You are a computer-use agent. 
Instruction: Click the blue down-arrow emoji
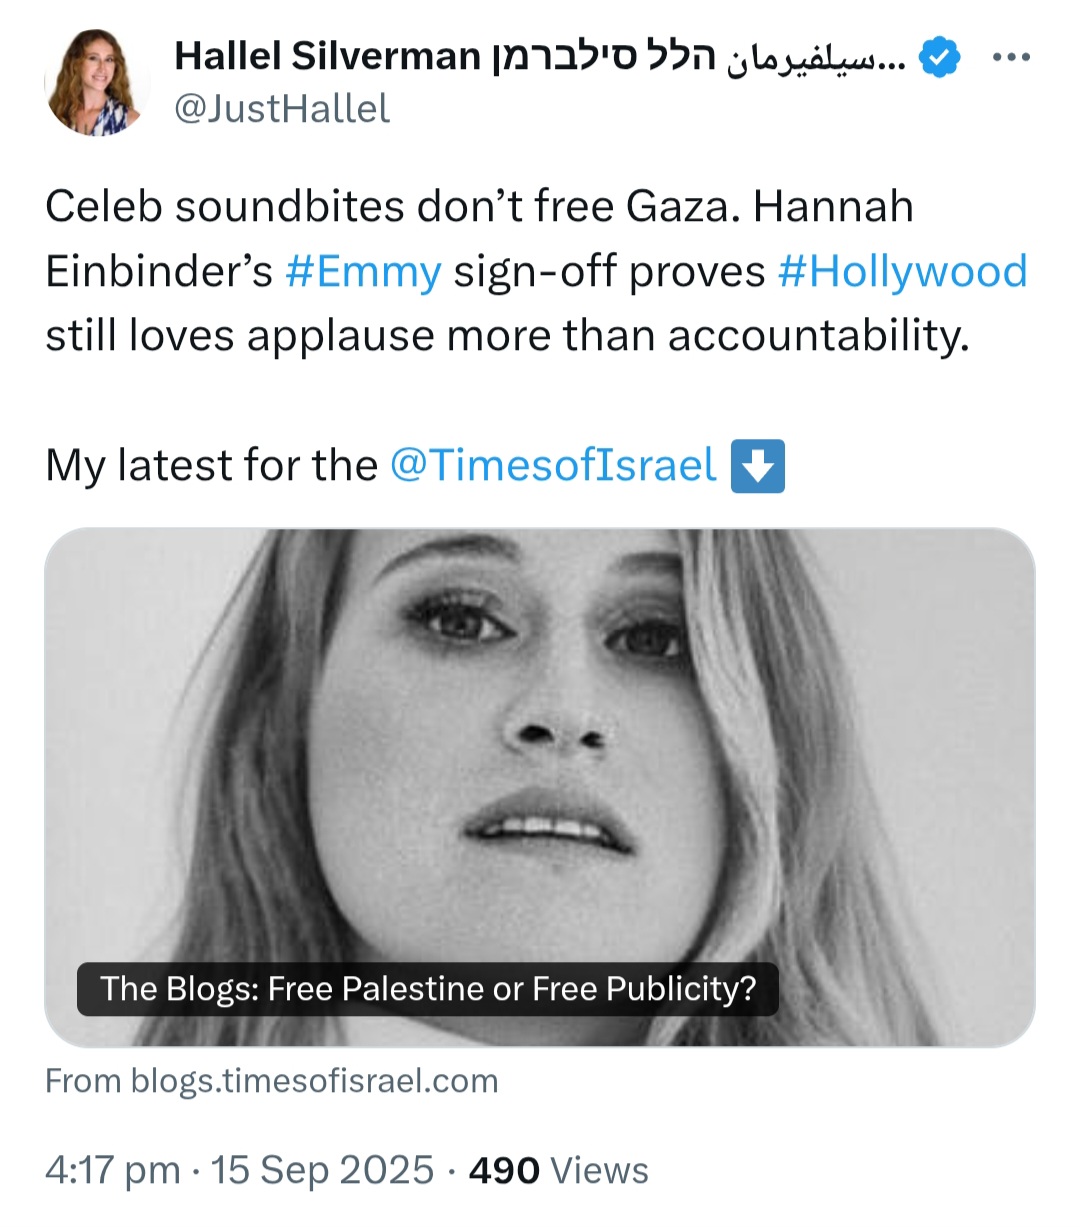[758, 466]
